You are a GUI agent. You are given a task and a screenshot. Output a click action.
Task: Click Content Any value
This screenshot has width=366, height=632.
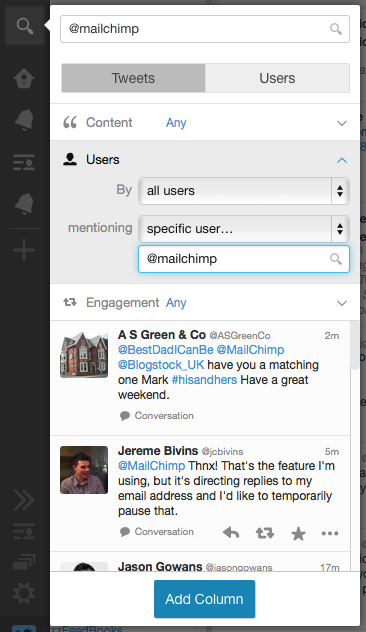(176, 123)
